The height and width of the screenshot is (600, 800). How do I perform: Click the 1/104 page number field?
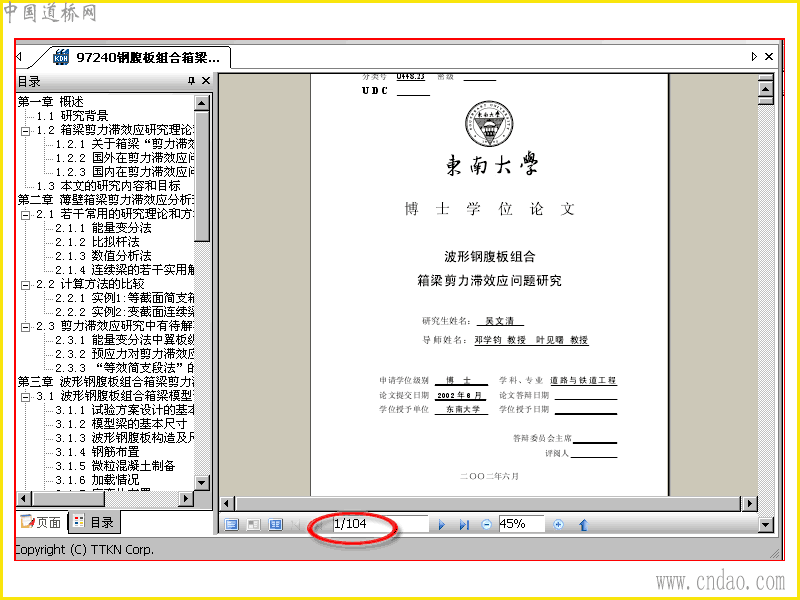coord(380,524)
